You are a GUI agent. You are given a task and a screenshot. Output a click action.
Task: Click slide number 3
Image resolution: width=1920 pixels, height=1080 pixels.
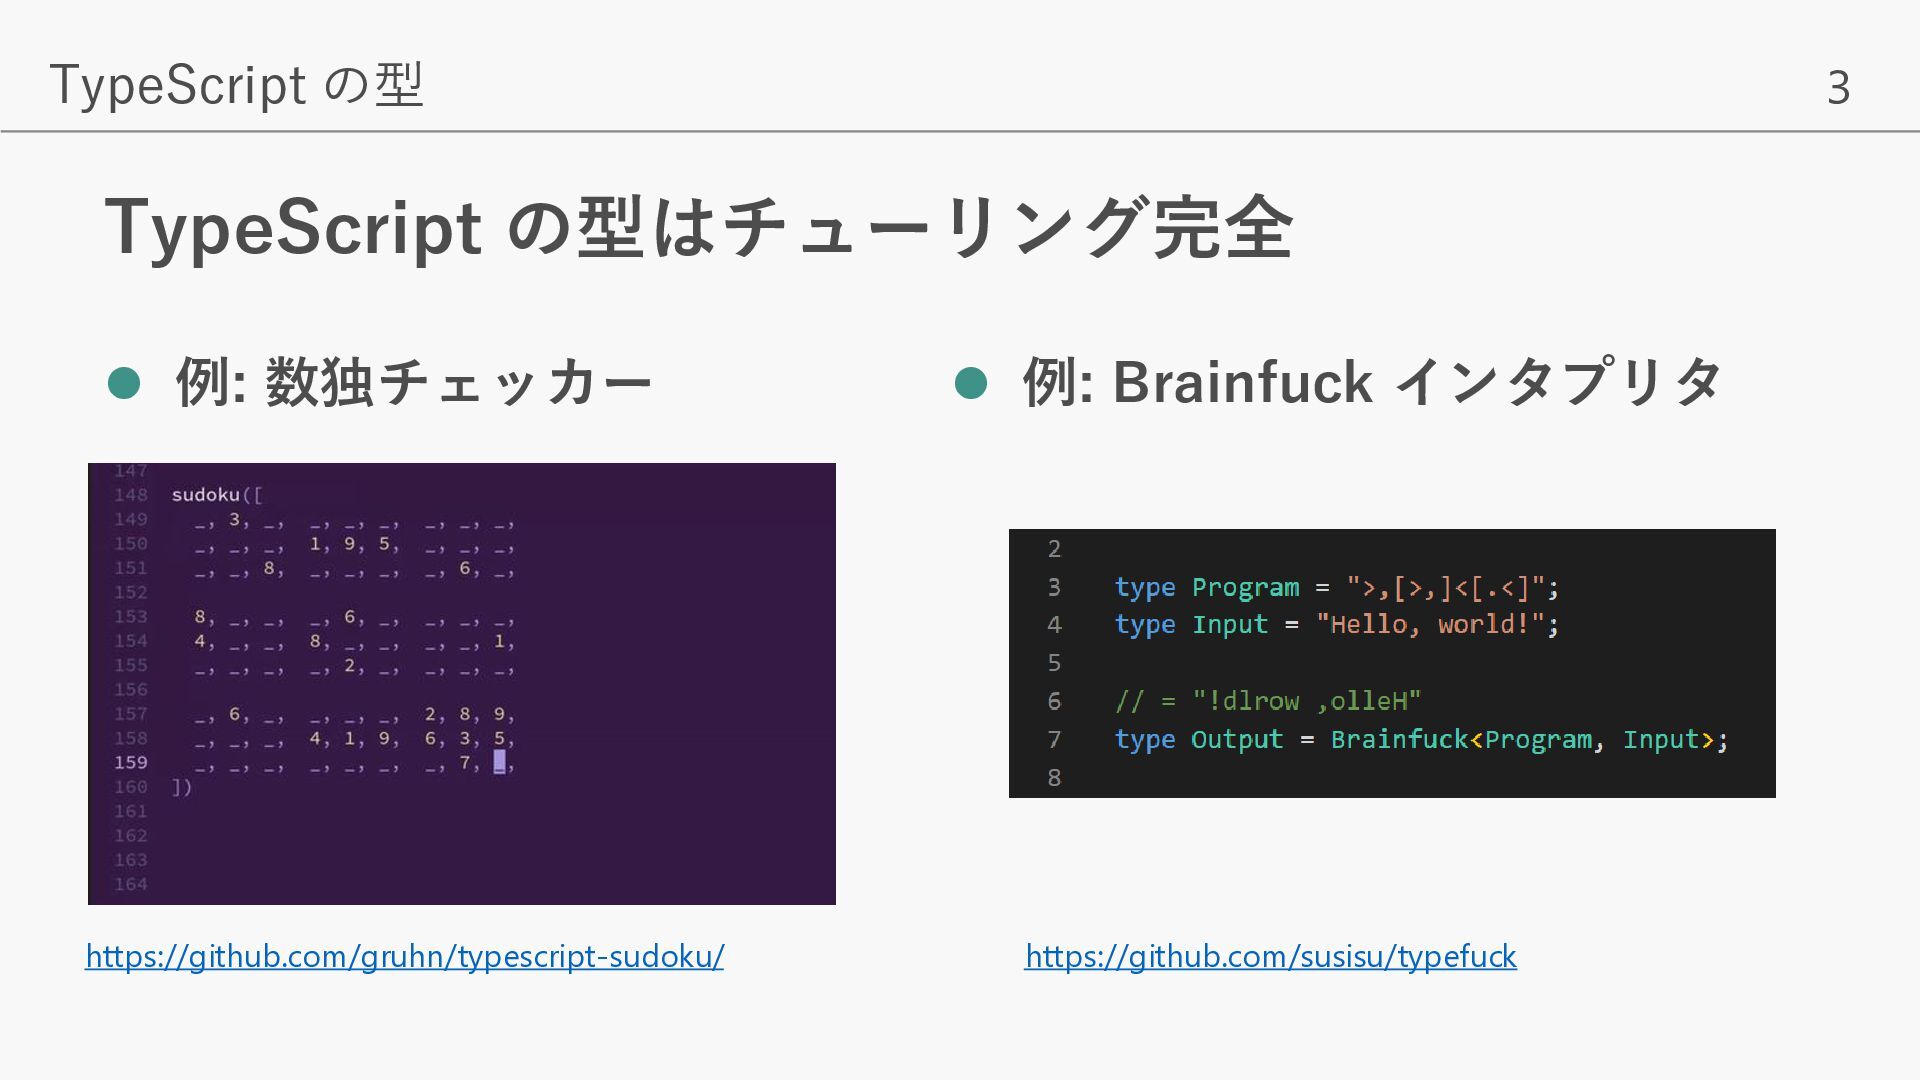tap(1838, 88)
